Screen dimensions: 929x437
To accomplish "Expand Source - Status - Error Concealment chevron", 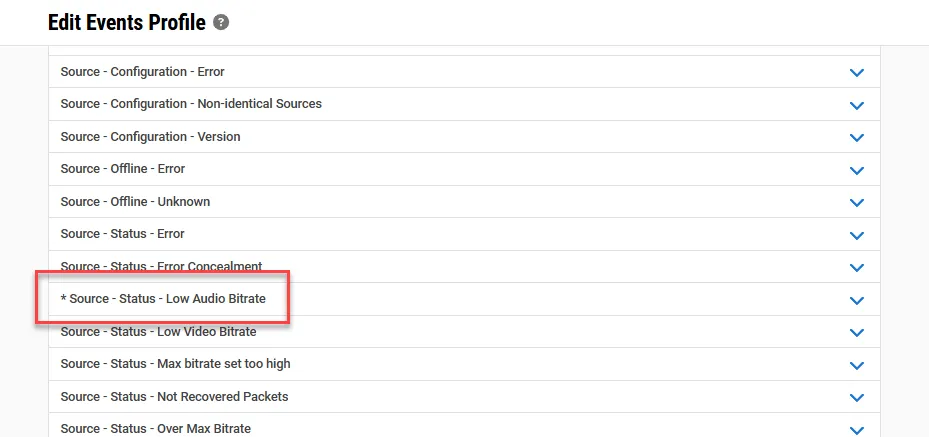I will click(857, 268).
